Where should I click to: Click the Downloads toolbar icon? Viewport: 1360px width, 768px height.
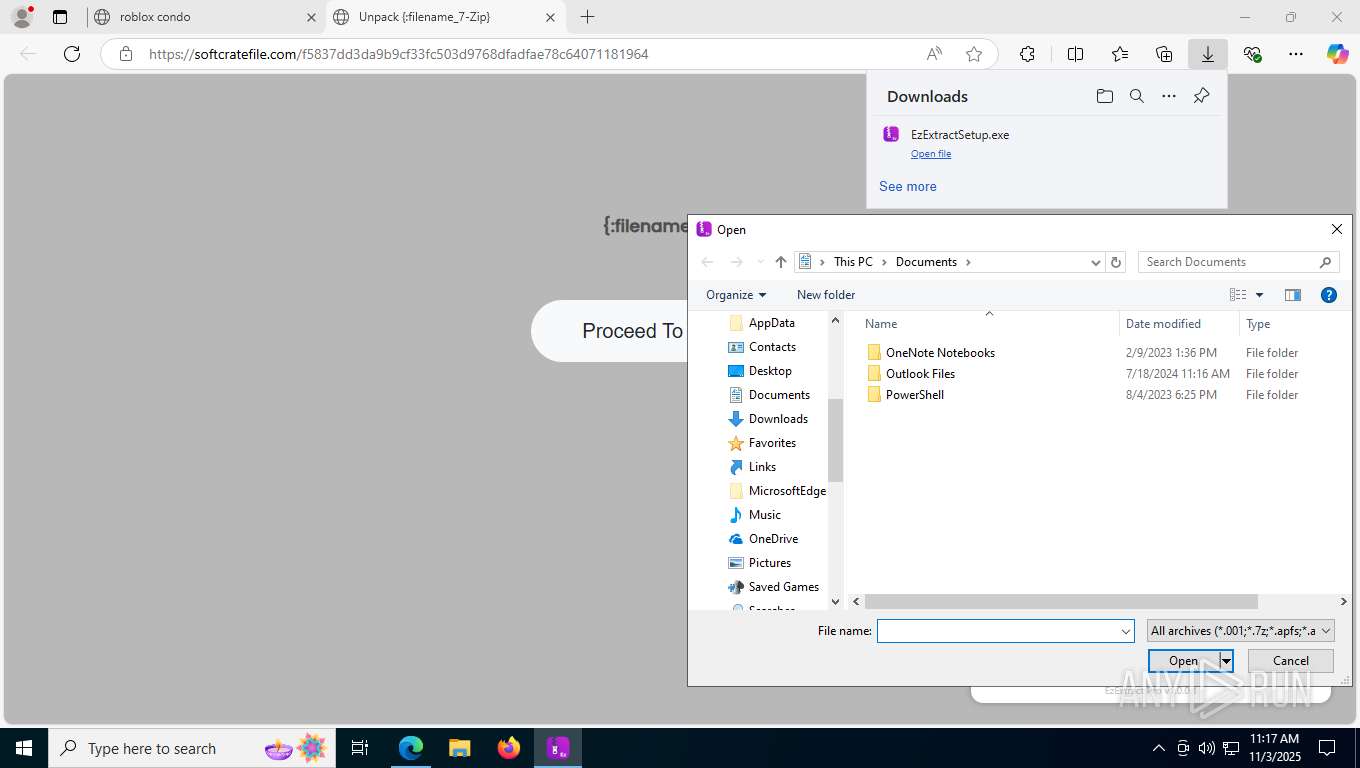point(1208,54)
